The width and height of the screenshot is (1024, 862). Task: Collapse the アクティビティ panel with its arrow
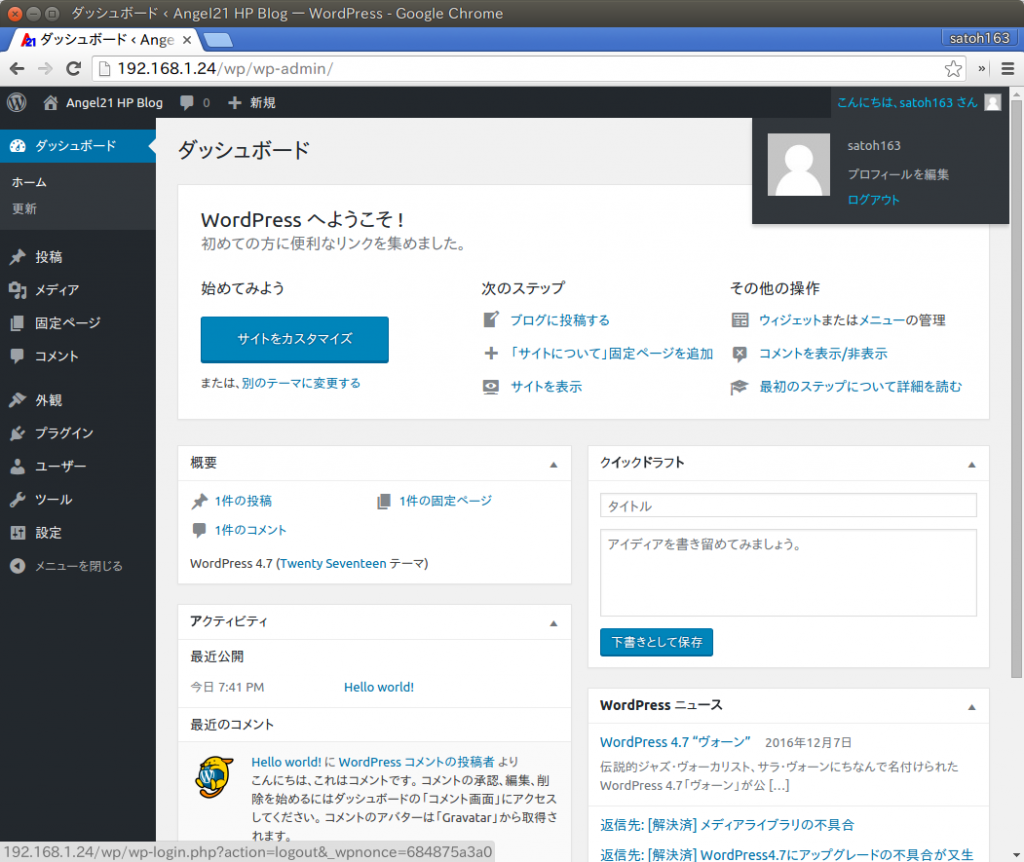point(554,623)
